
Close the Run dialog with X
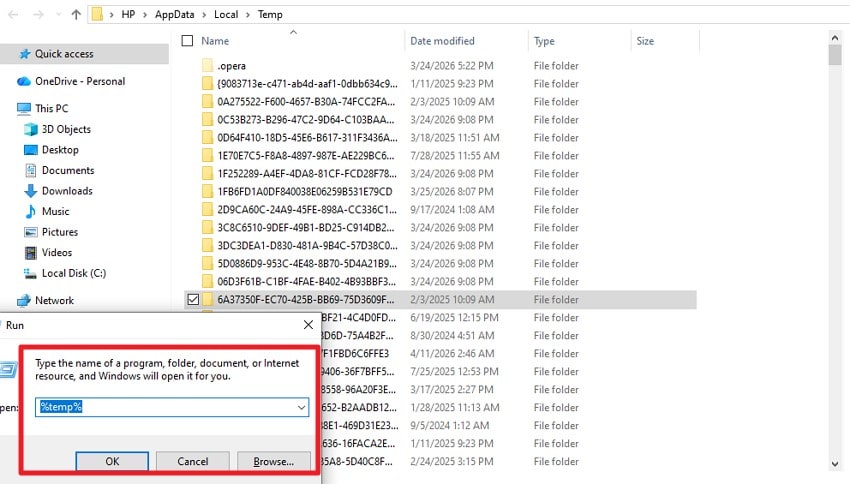pyautogui.click(x=308, y=325)
